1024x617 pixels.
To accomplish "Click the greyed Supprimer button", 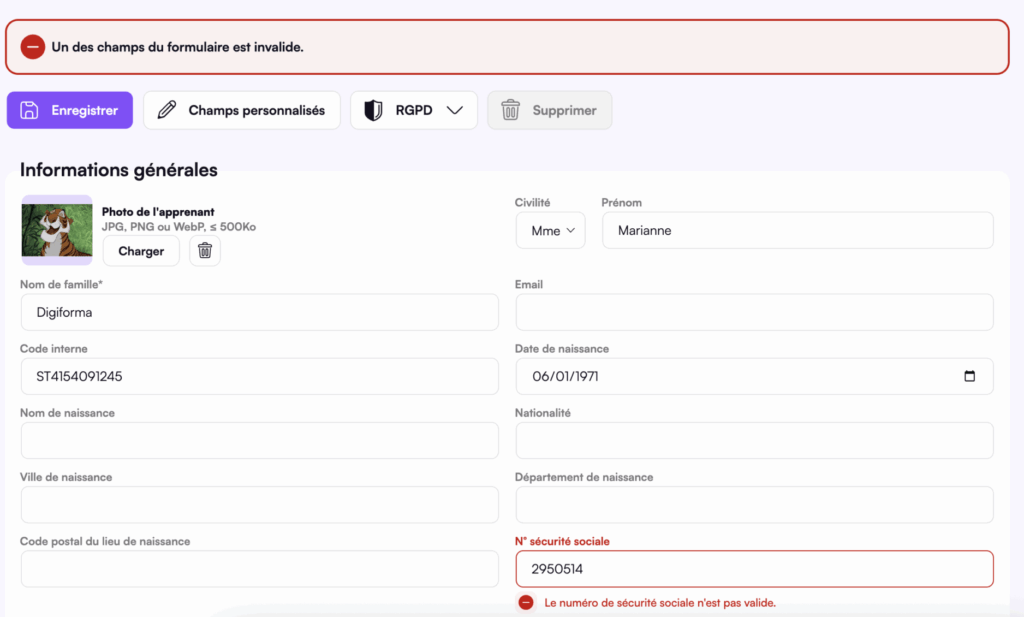I will [x=549, y=110].
